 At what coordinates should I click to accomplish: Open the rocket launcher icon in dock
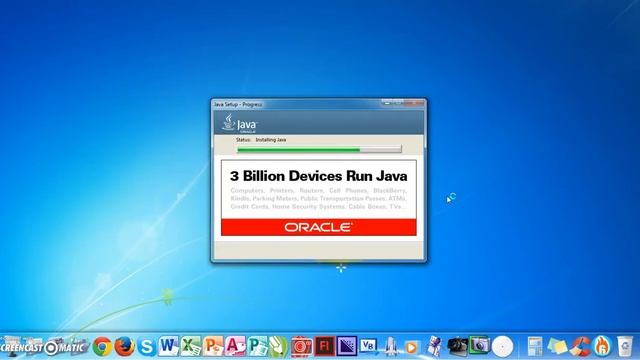click(390, 346)
